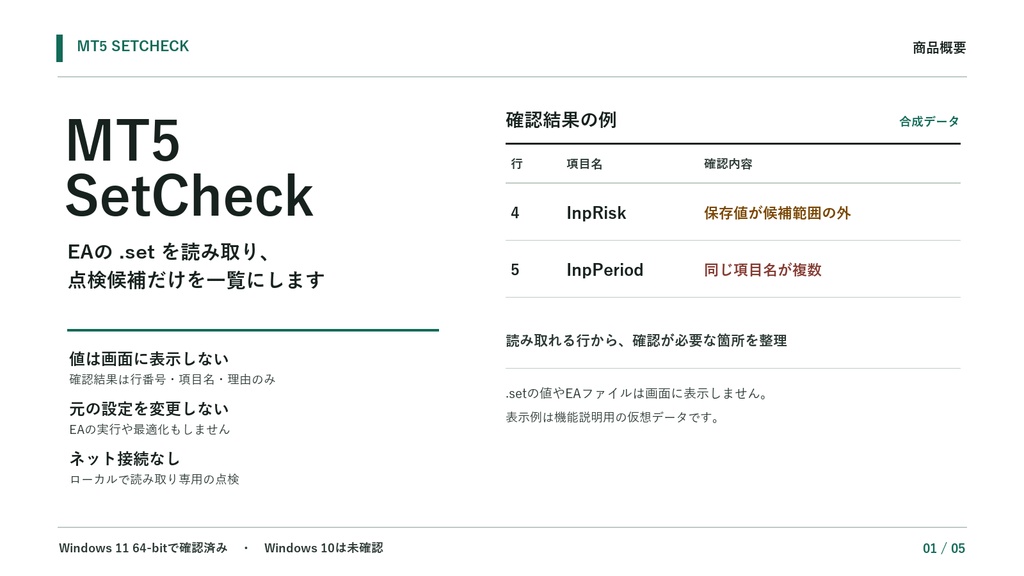Click the 項目名 column header

584,164
